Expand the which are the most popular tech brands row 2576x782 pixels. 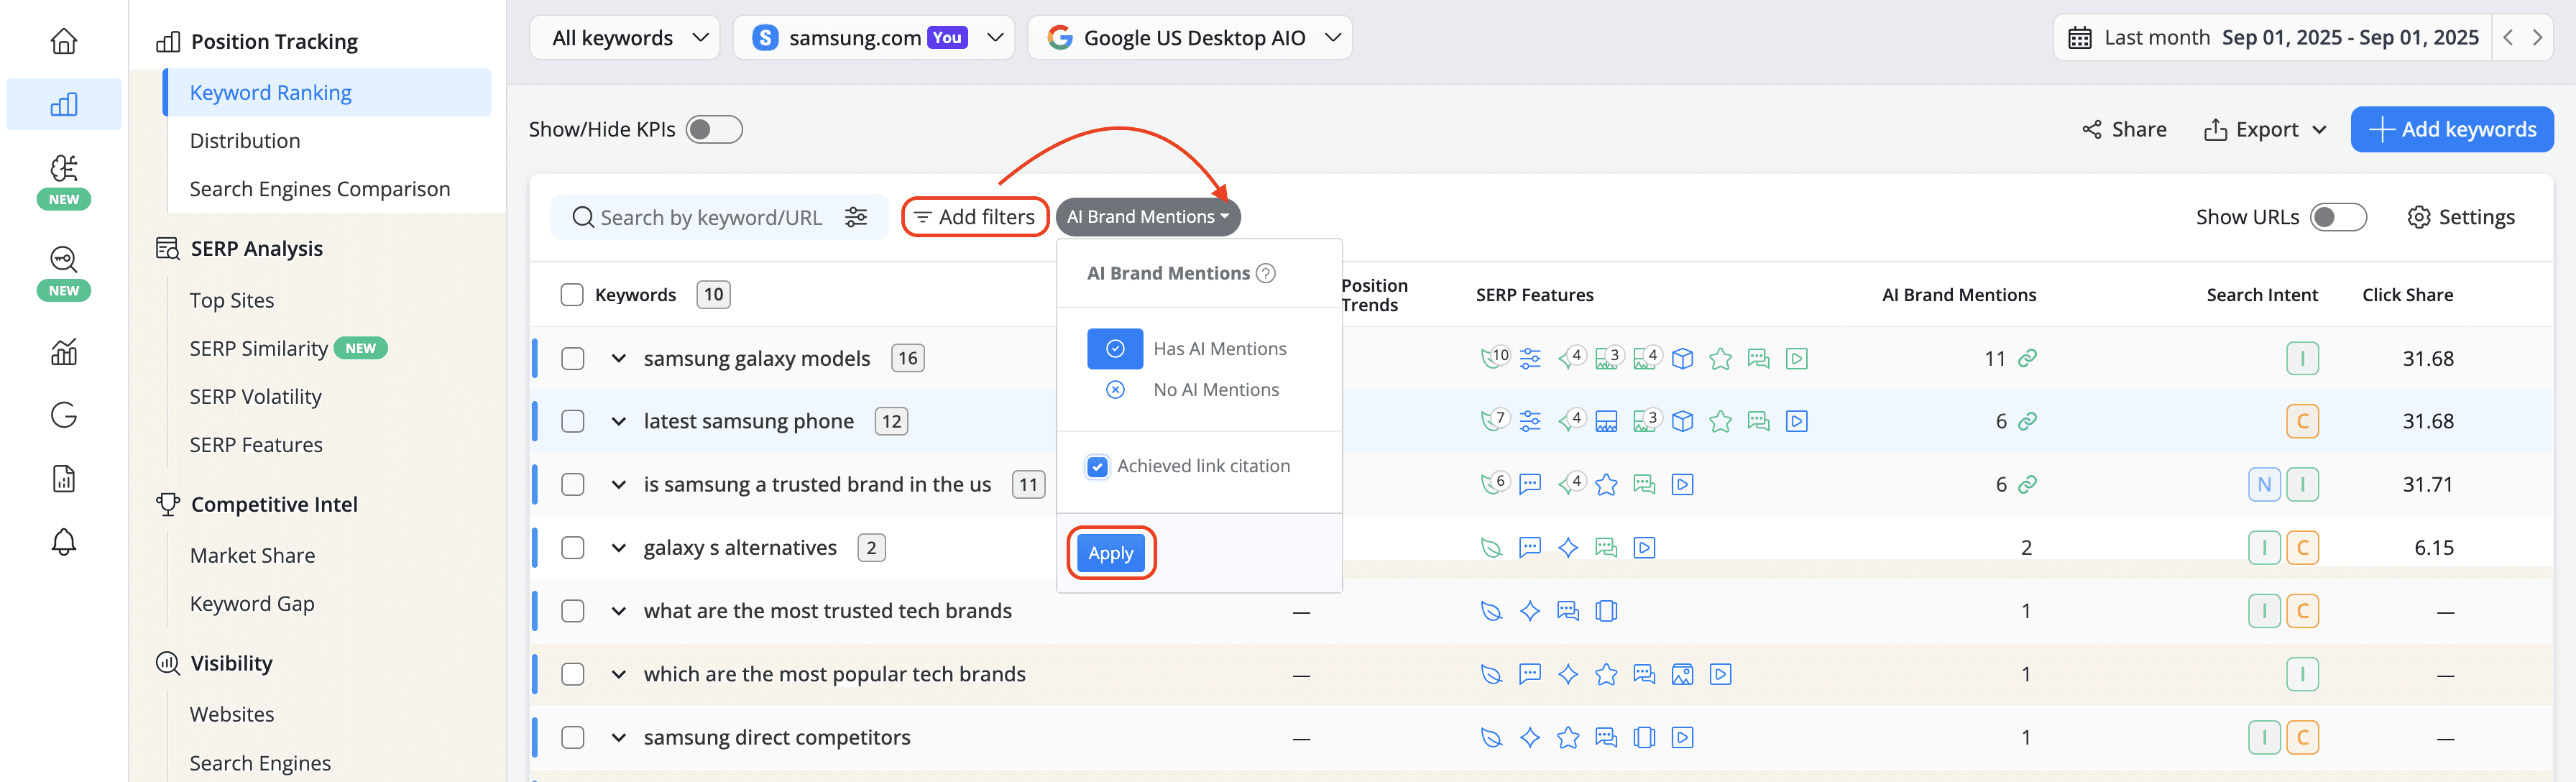(619, 674)
